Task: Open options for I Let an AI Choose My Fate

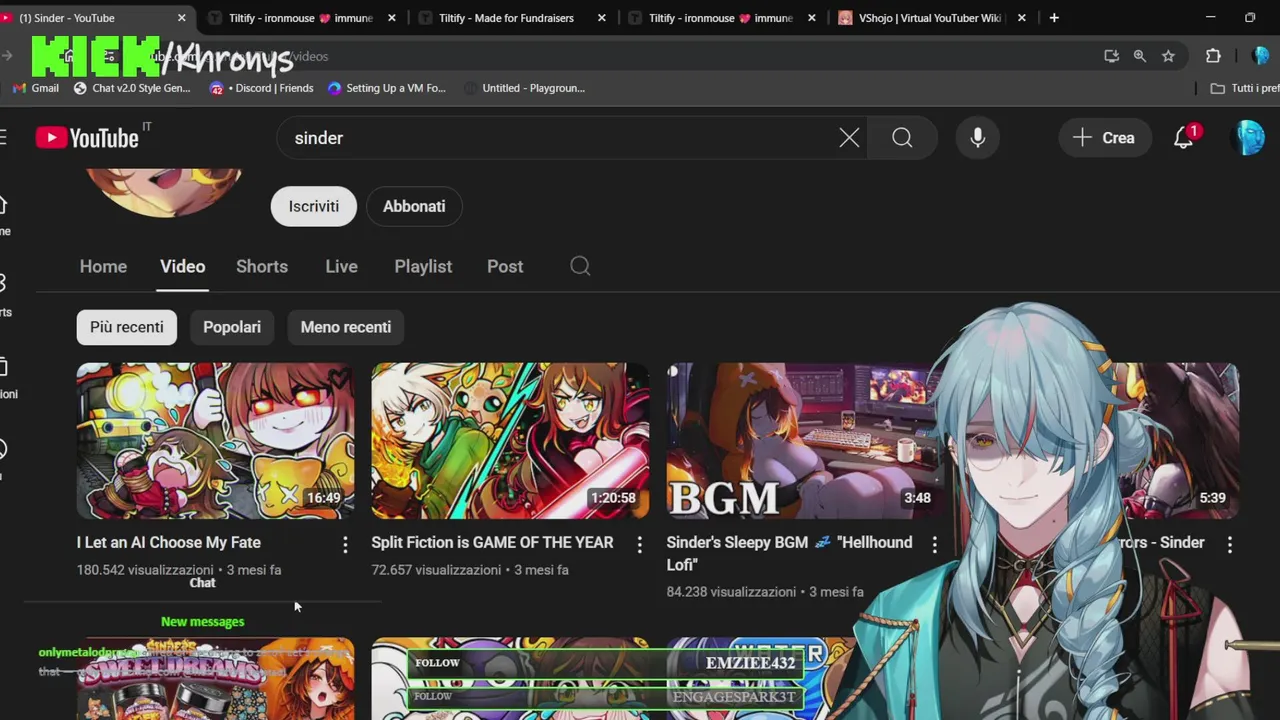Action: 345,544
